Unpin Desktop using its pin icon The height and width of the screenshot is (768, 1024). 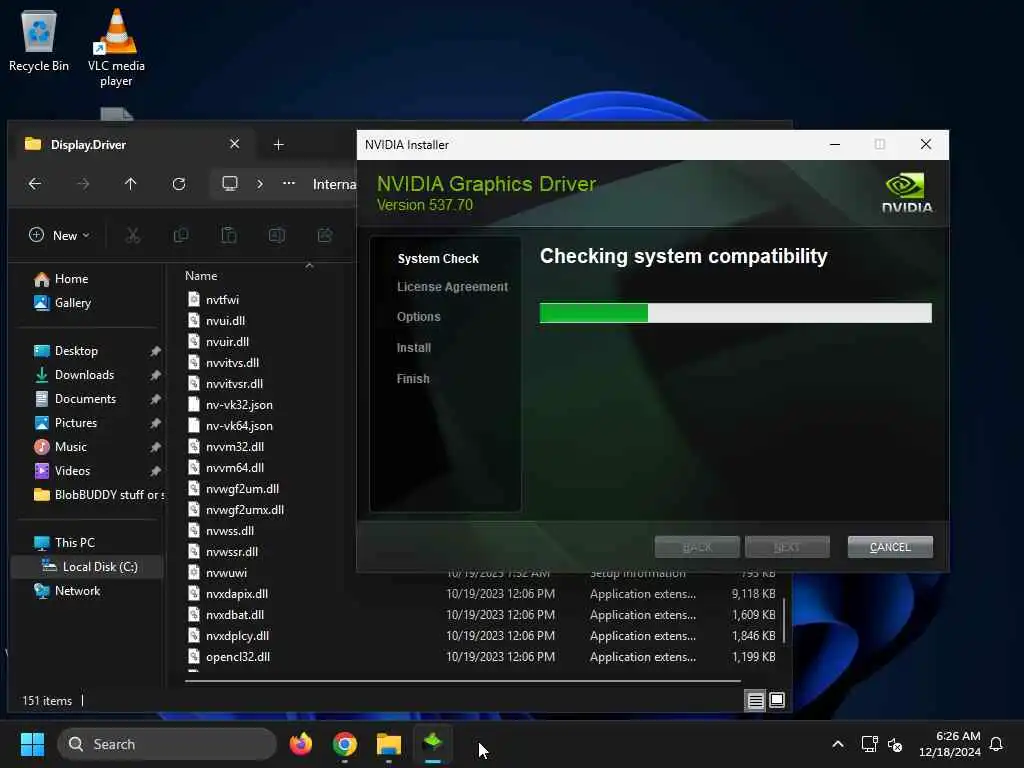pos(155,351)
